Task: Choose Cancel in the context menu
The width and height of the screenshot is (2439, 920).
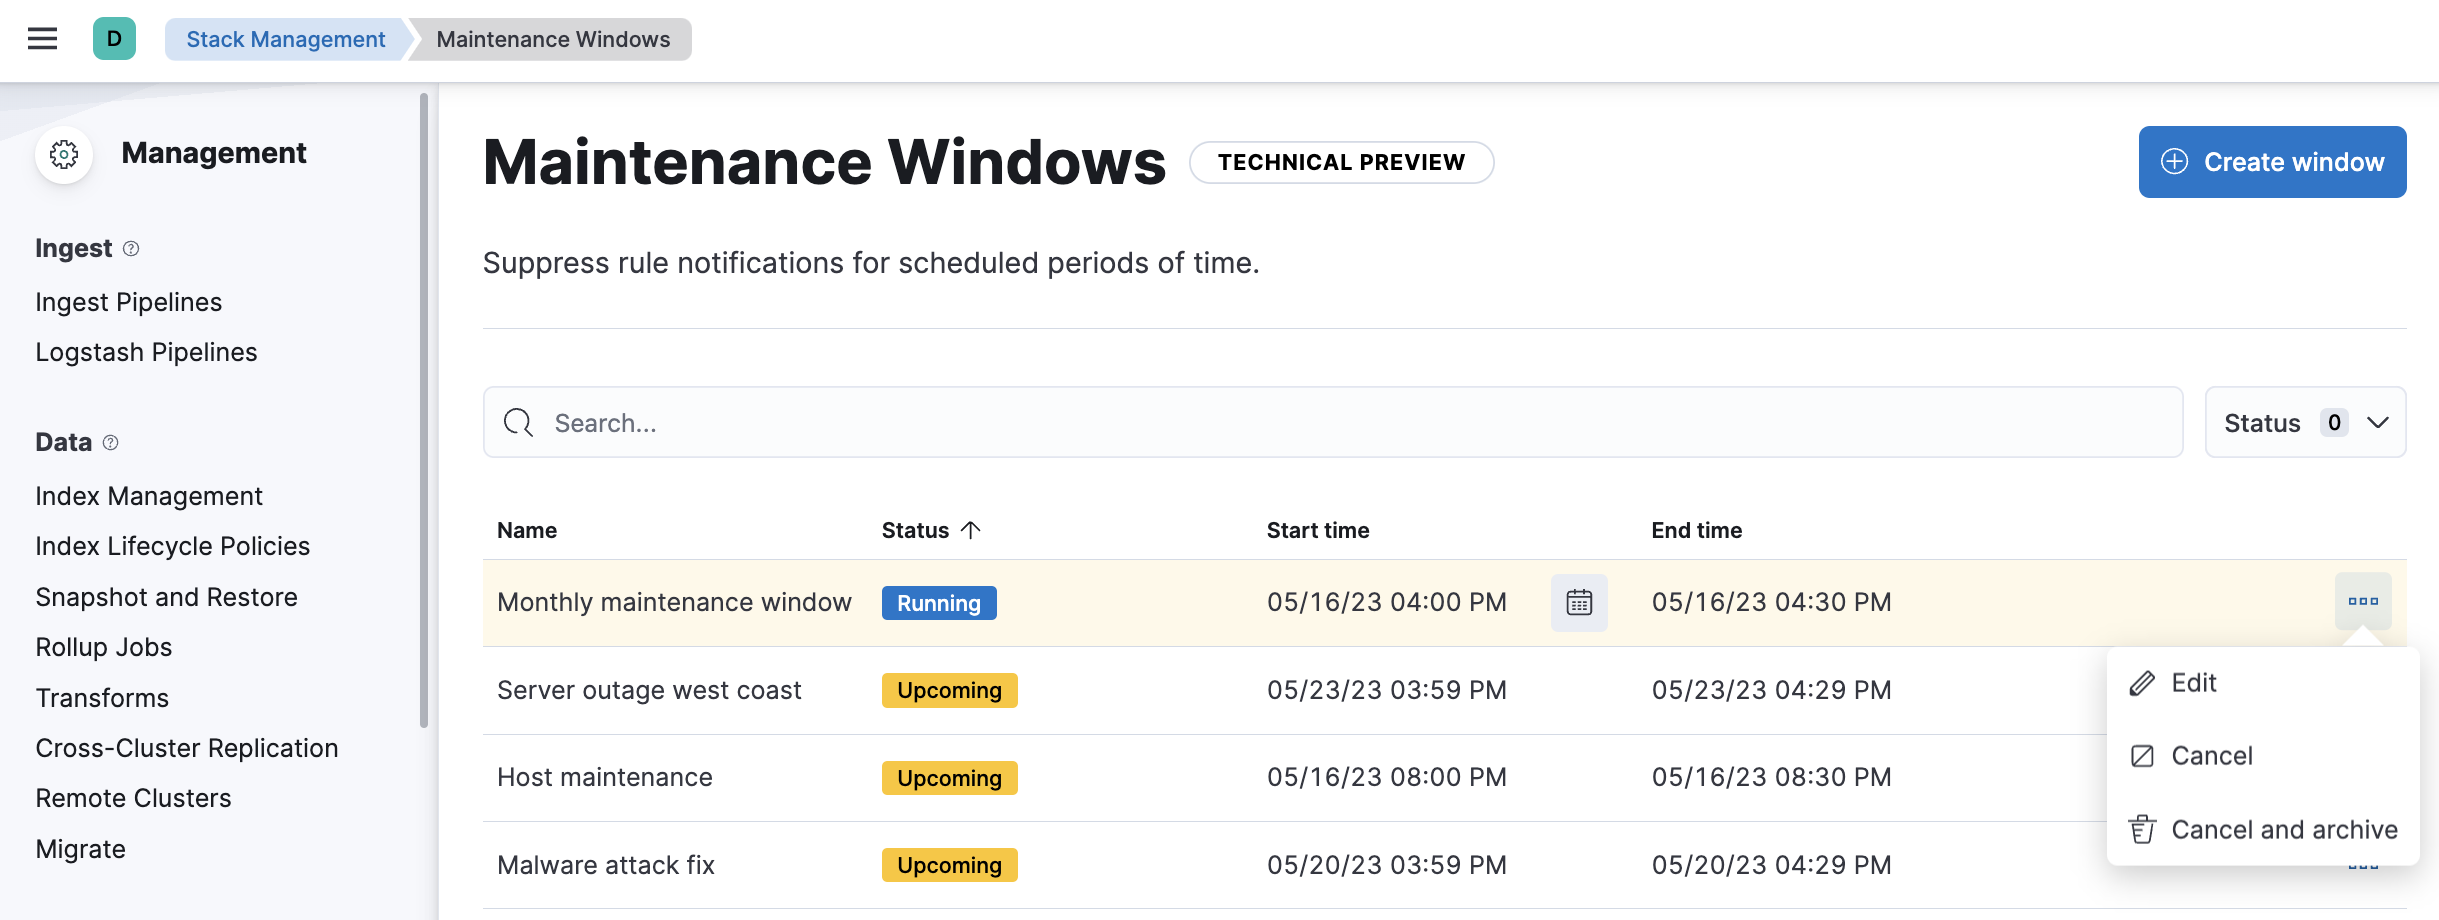Action: (x=2211, y=756)
